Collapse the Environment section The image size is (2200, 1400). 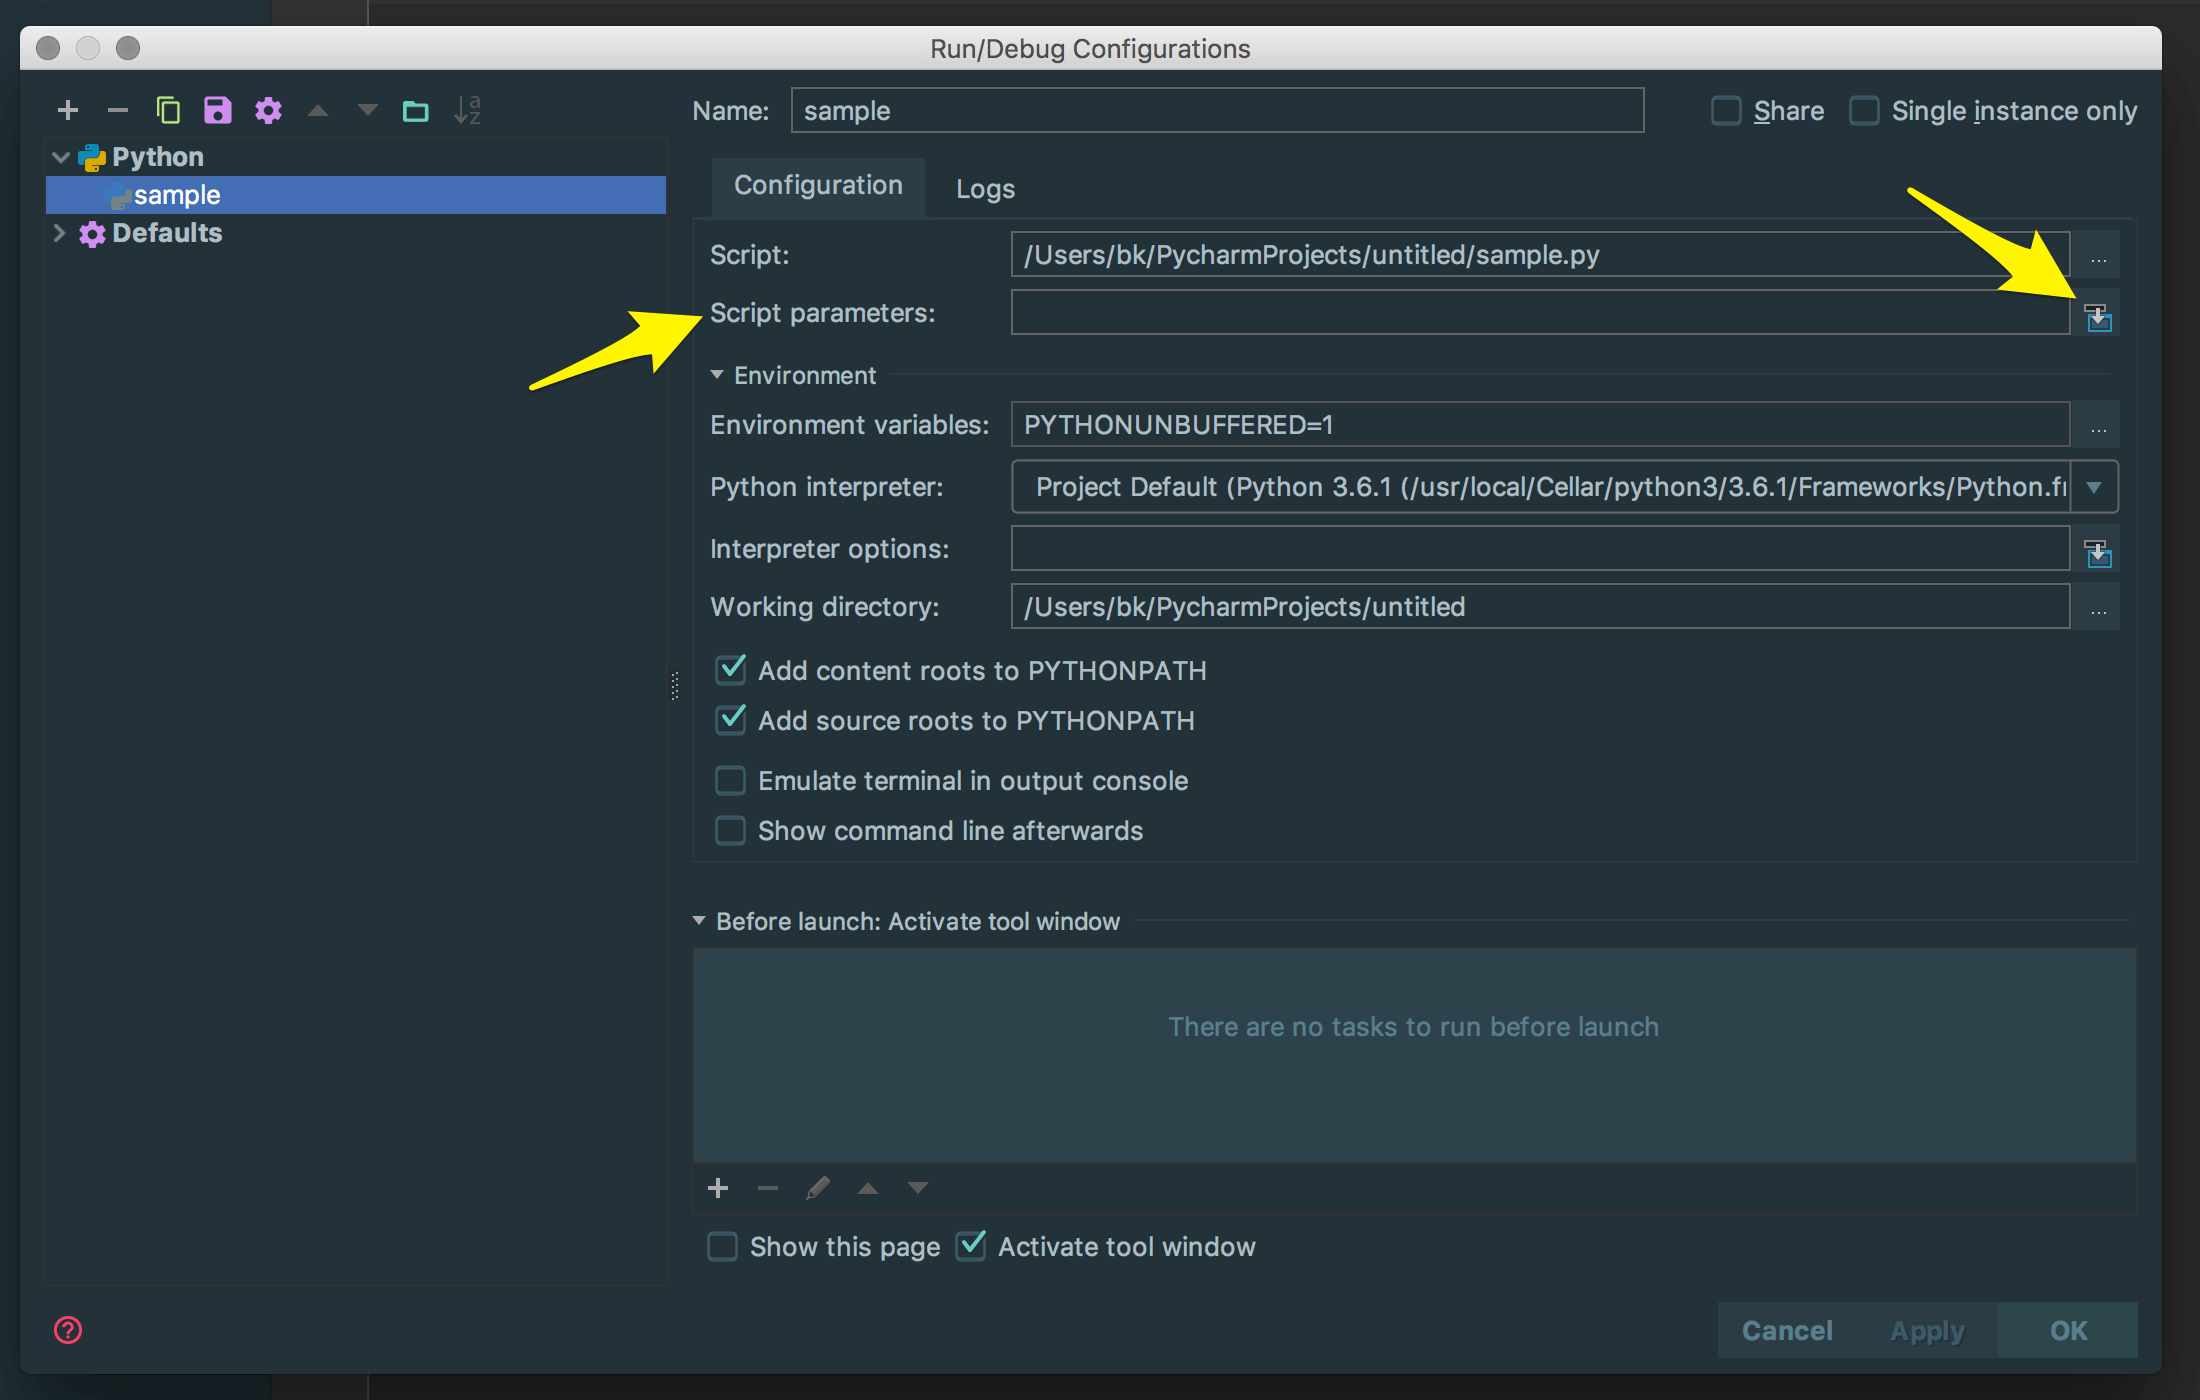tap(717, 375)
